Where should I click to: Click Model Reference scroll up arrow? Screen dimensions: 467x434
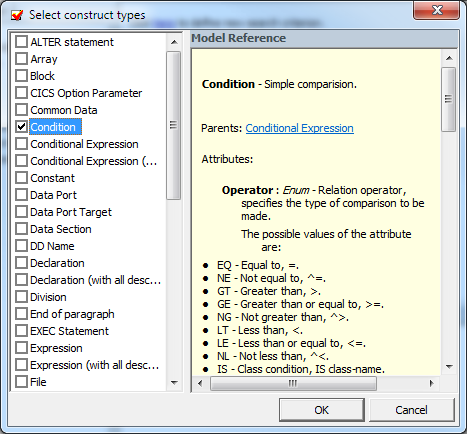click(x=449, y=58)
